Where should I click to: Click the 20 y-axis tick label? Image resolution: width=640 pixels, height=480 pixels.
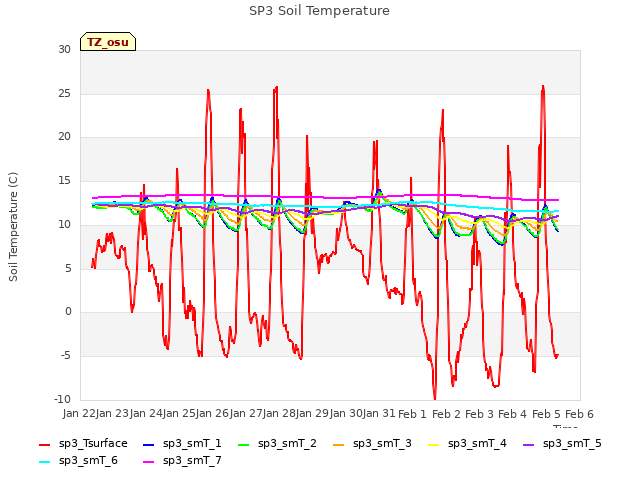(x=64, y=137)
